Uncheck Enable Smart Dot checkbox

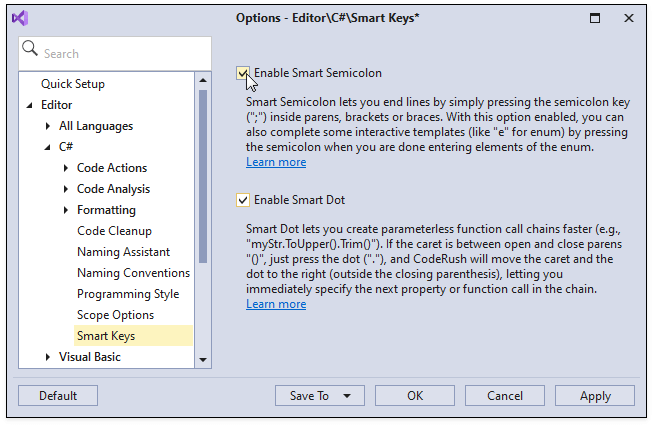pos(243,200)
